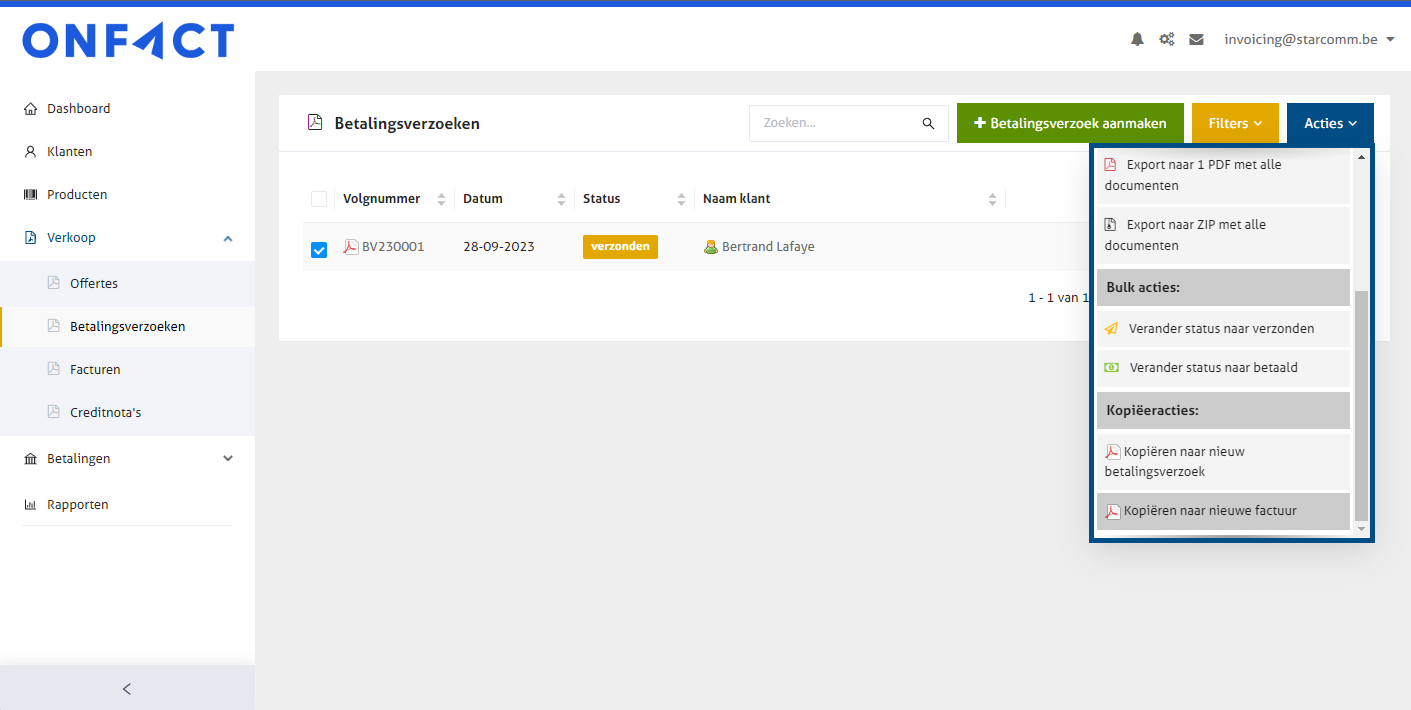Click the customer icon next to Bertrand Lafaye
This screenshot has height=710, width=1411.
pyautogui.click(x=711, y=247)
